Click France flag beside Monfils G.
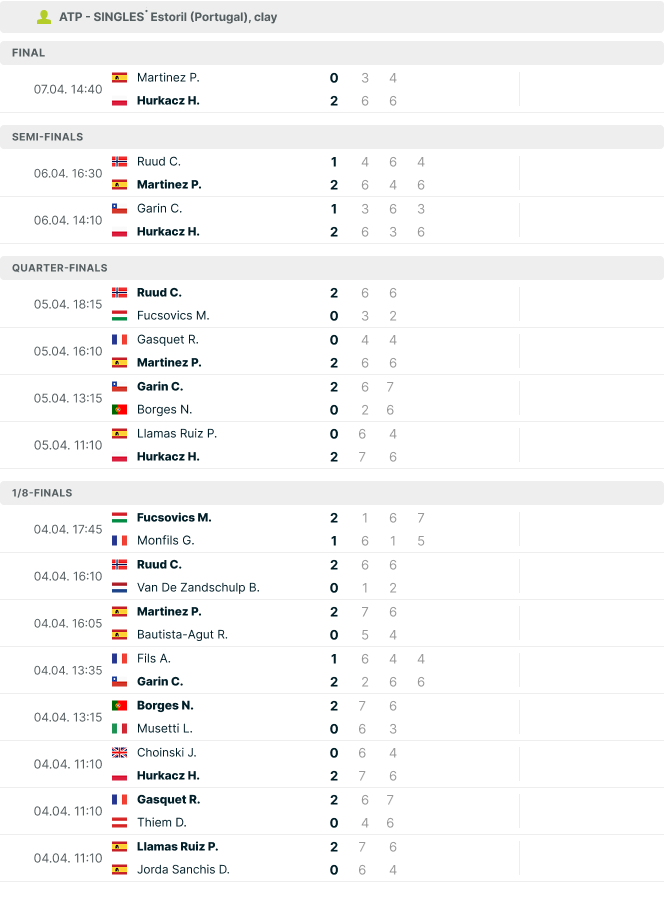Viewport: 664px width, 916px height. pyautogui.click(x=120, y=541)
